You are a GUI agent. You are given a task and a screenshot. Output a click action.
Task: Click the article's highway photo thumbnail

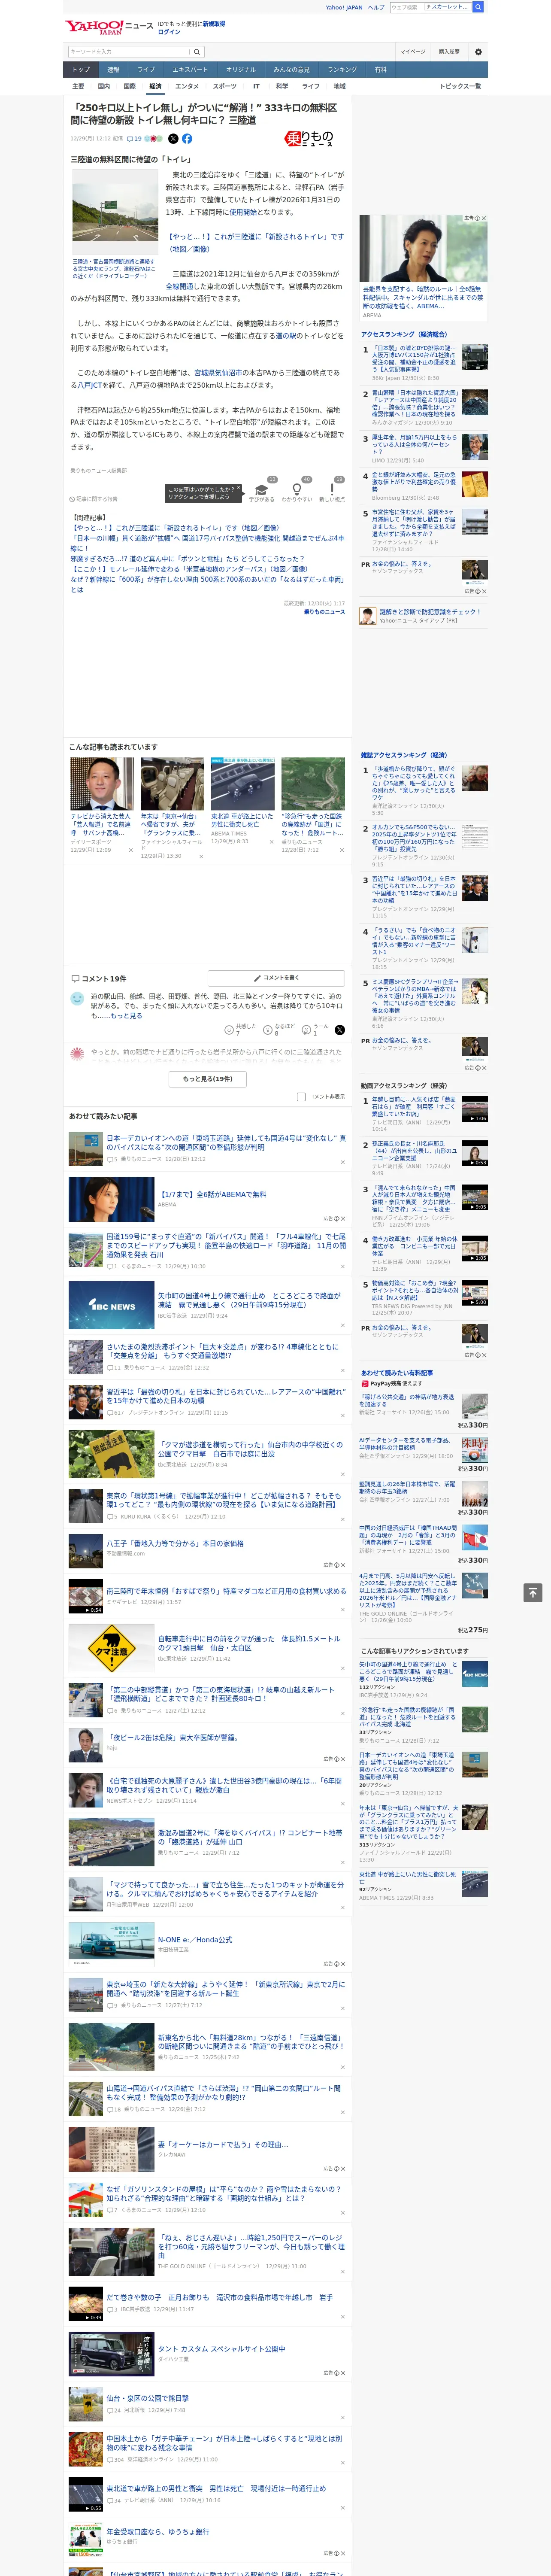(x=114, y=213)
